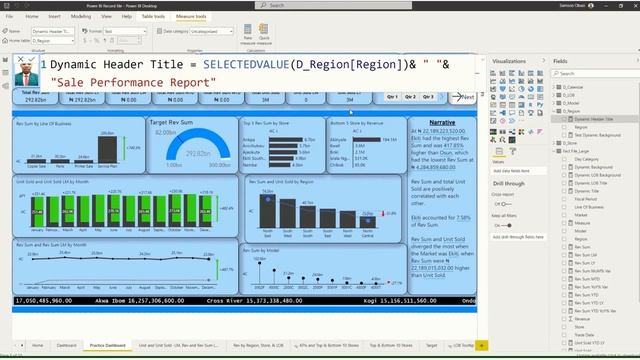Select the stacked bar chart visual icon

(x=493, y=73)
